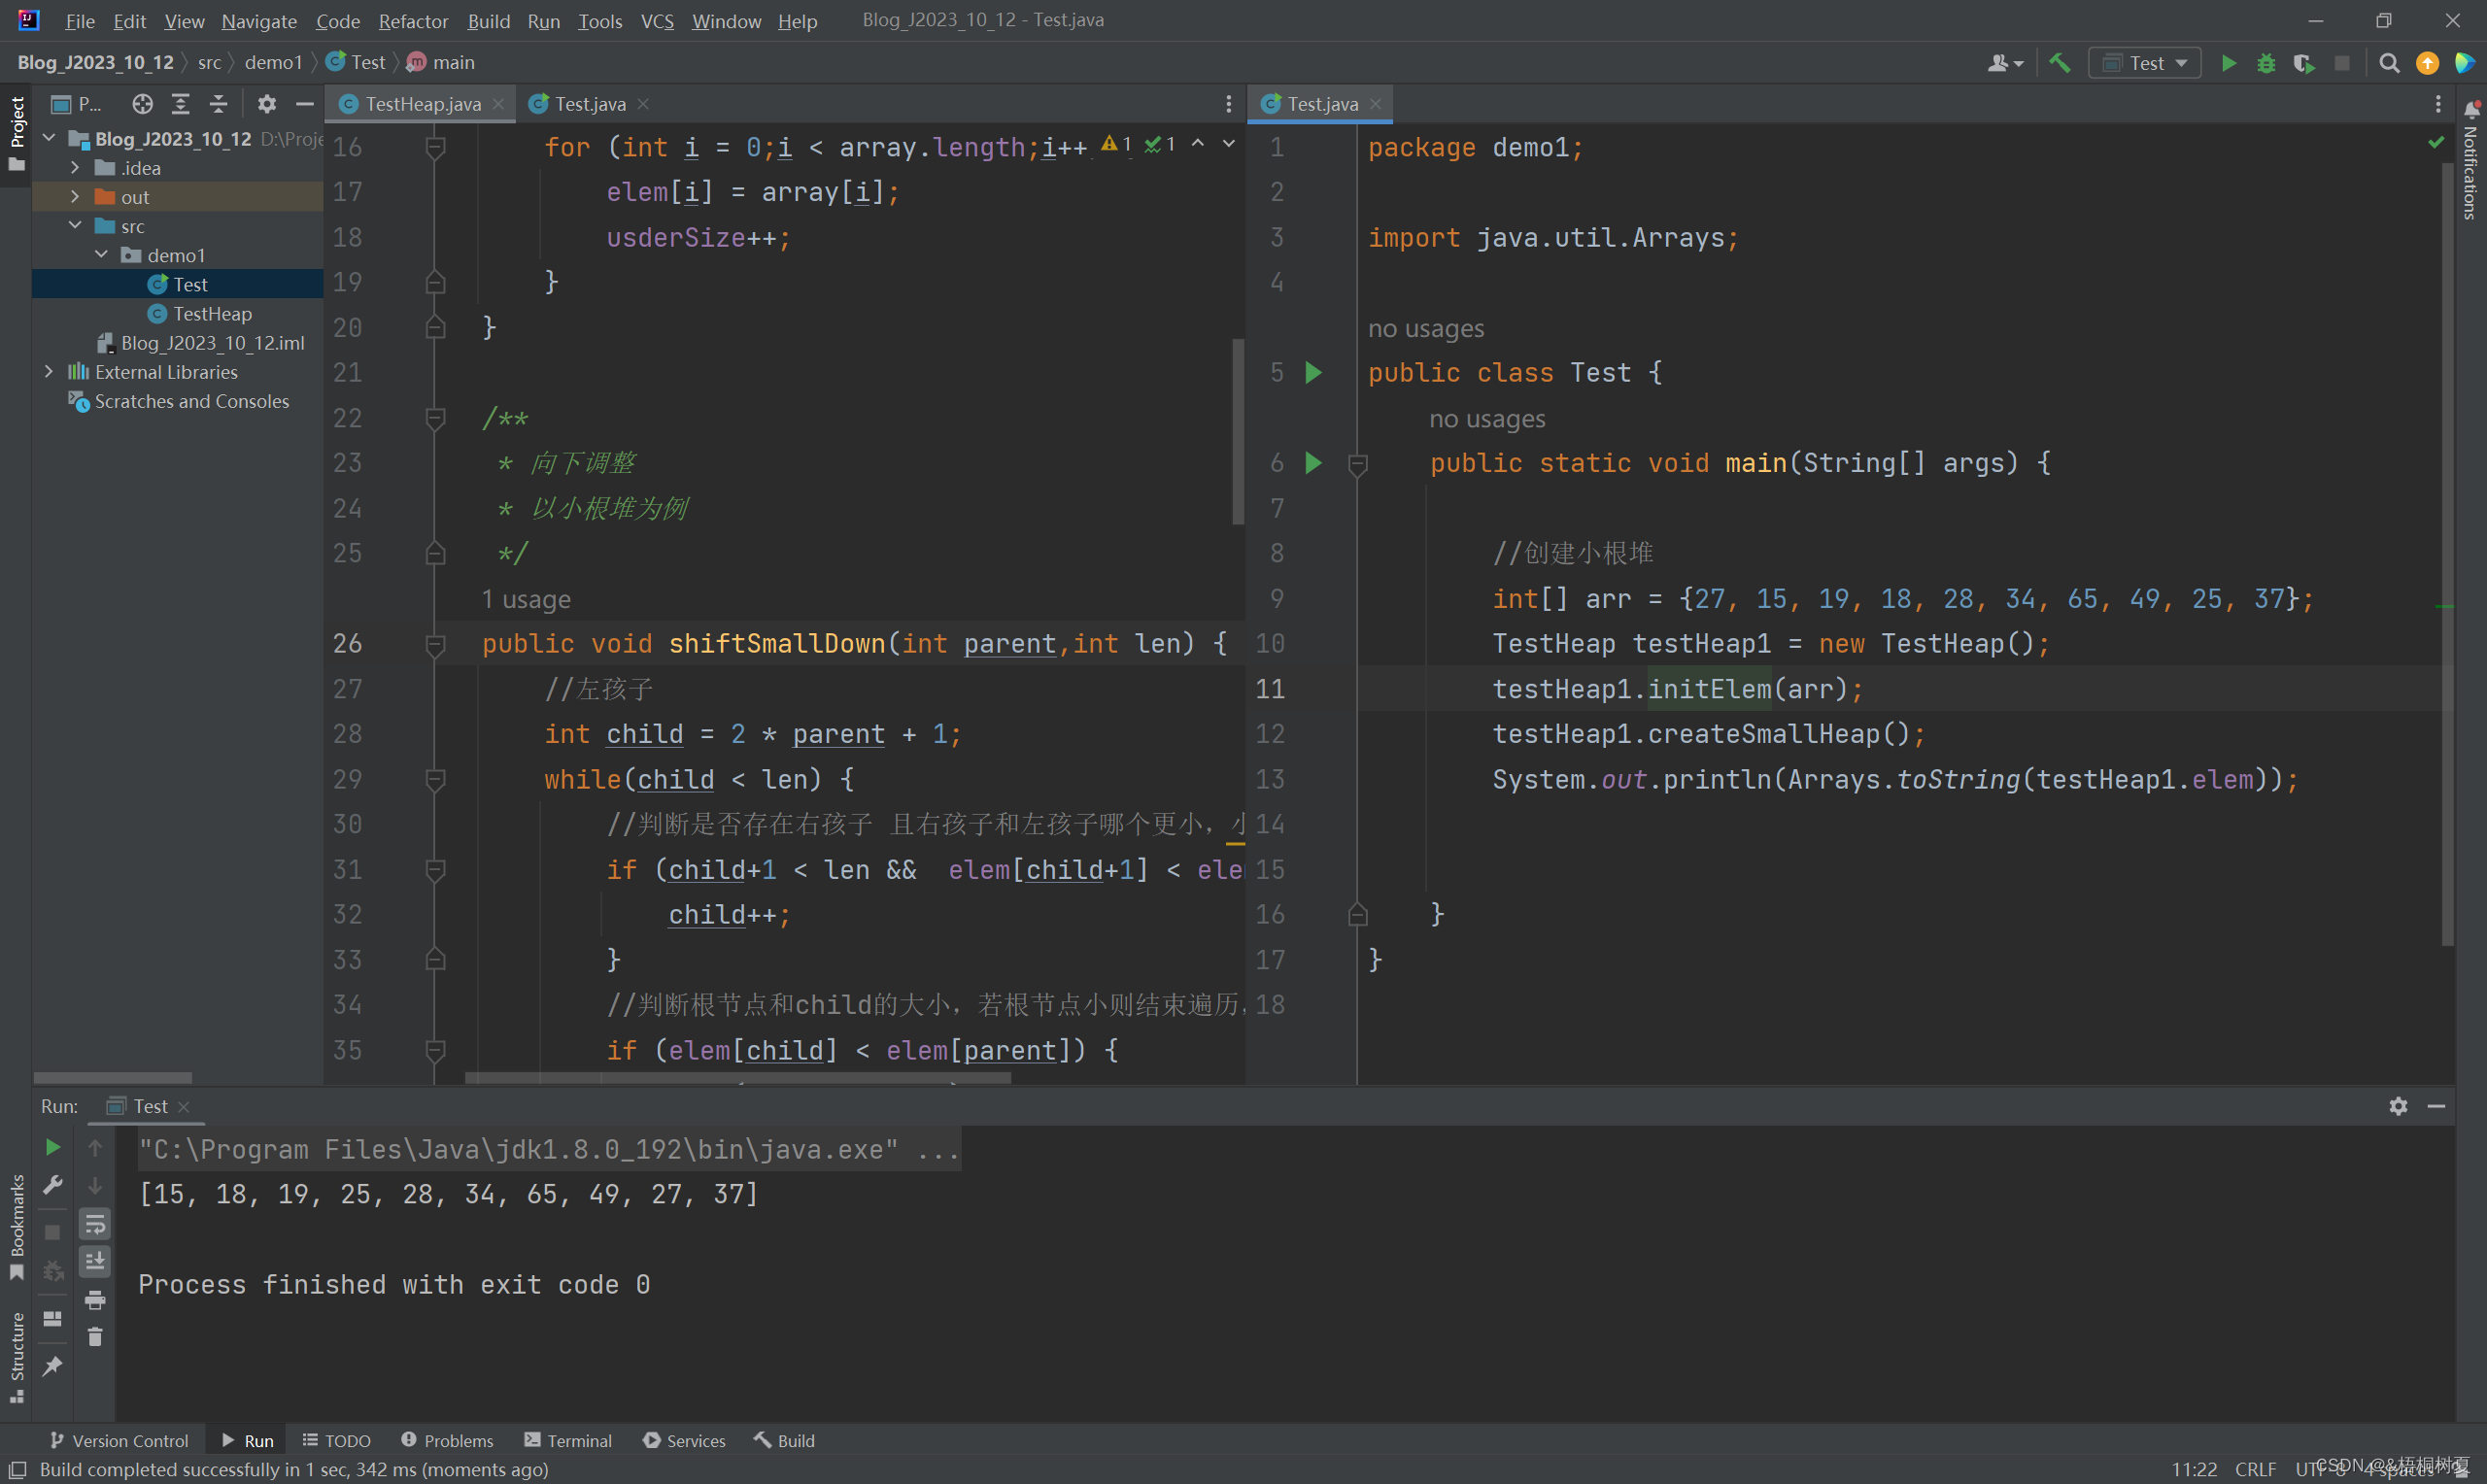Switch to TestHeap.java editor tab
This screenshot has height=1484, width=2487.
click(x=422, y=104)
